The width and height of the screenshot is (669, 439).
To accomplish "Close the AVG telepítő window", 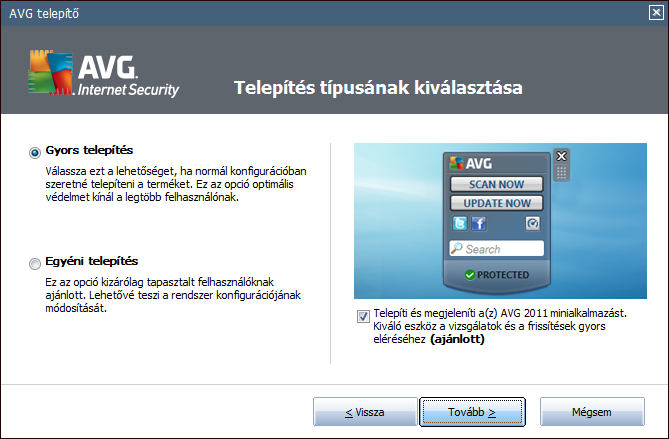I will (656, 13).
